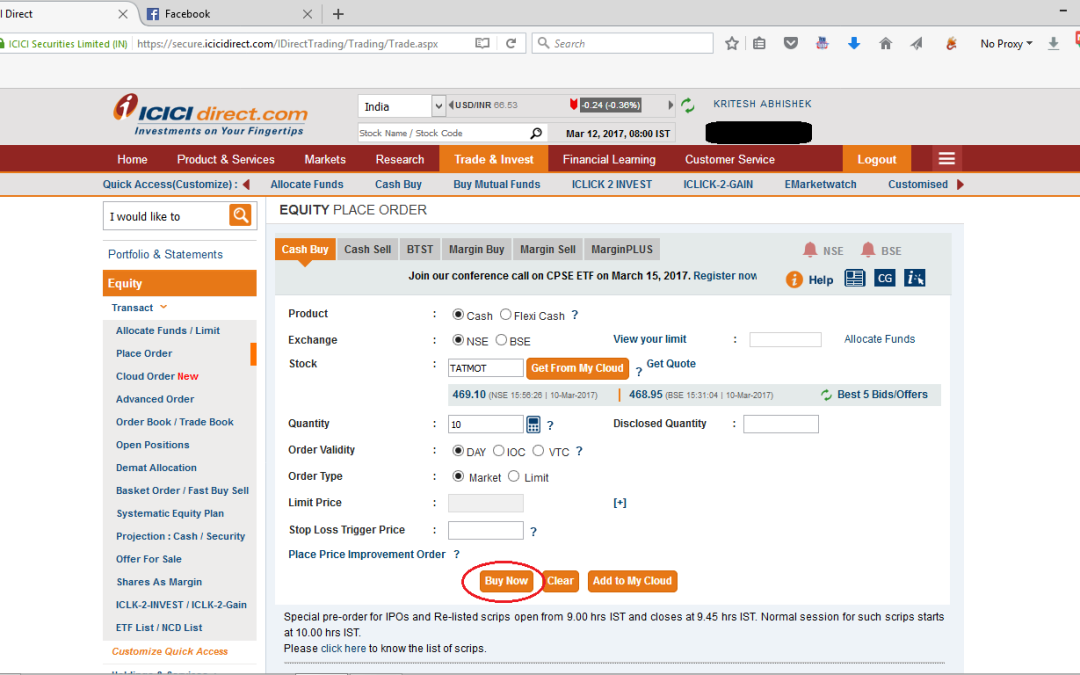Click the Facebook tab favicon
Viewport: 1080px width, 675px height.
153,14
